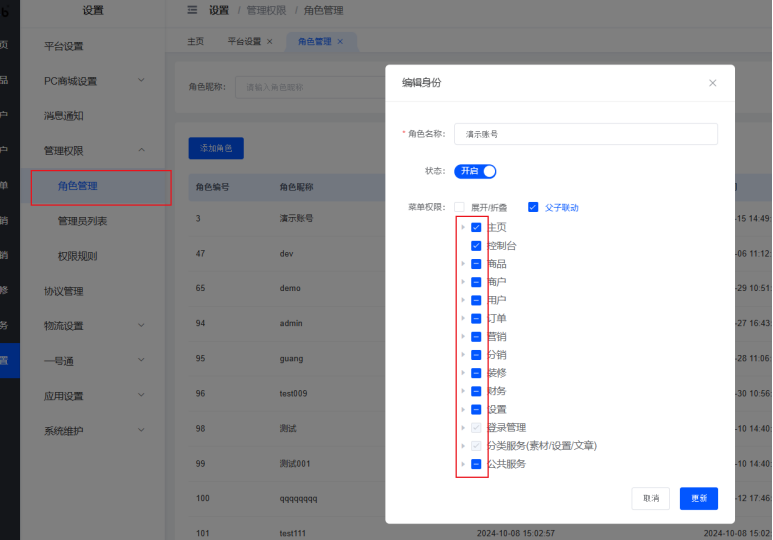Open 消息通知 in the sidebar
The width and height of the screenshot is (773, 540).
tap(64, 116)
